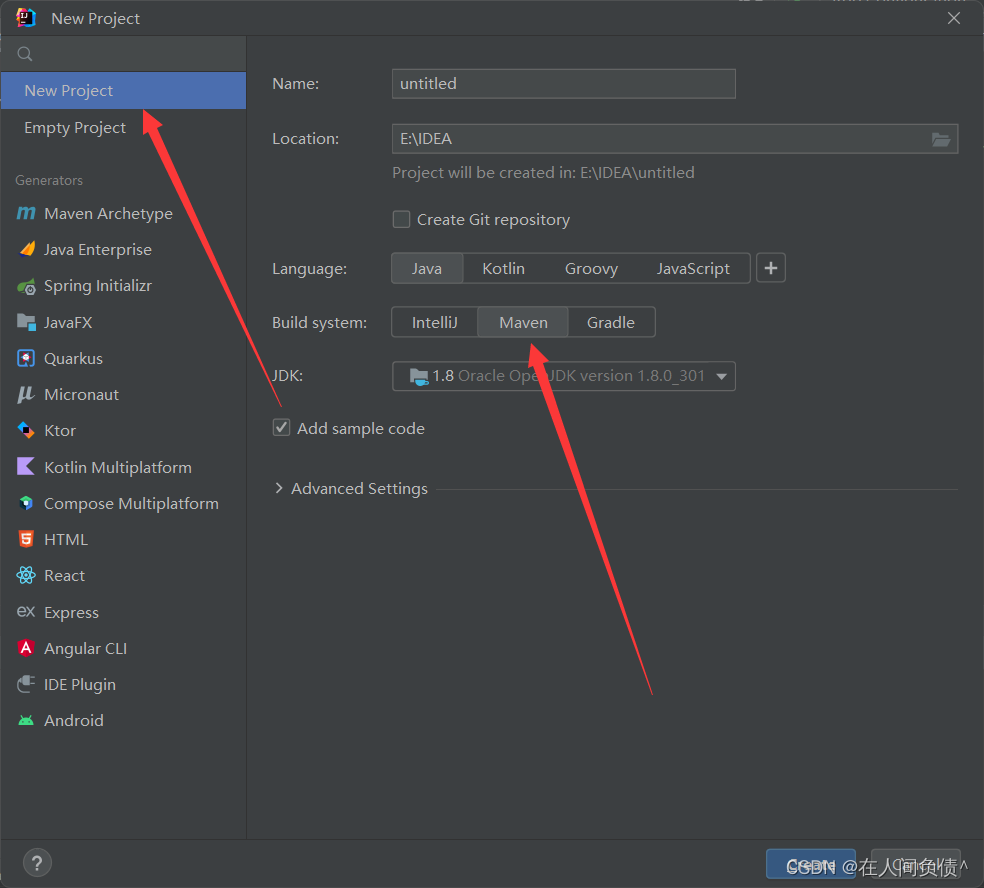Choose Maven build system
Viewport: 984px width, 888px height.
click(523, 323)
